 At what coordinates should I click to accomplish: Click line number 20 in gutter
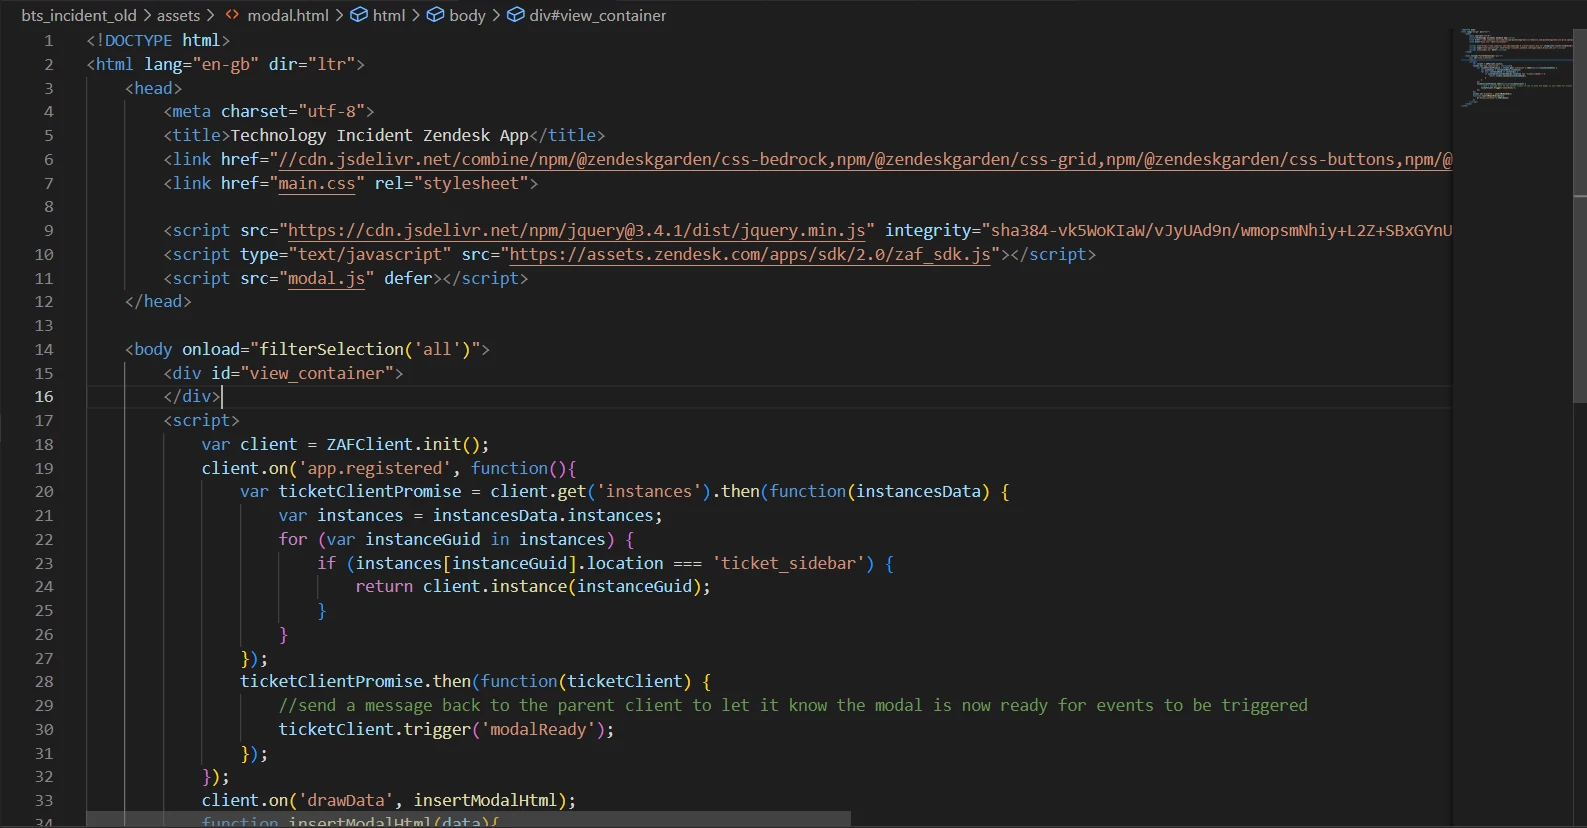(x=44, y=492)
